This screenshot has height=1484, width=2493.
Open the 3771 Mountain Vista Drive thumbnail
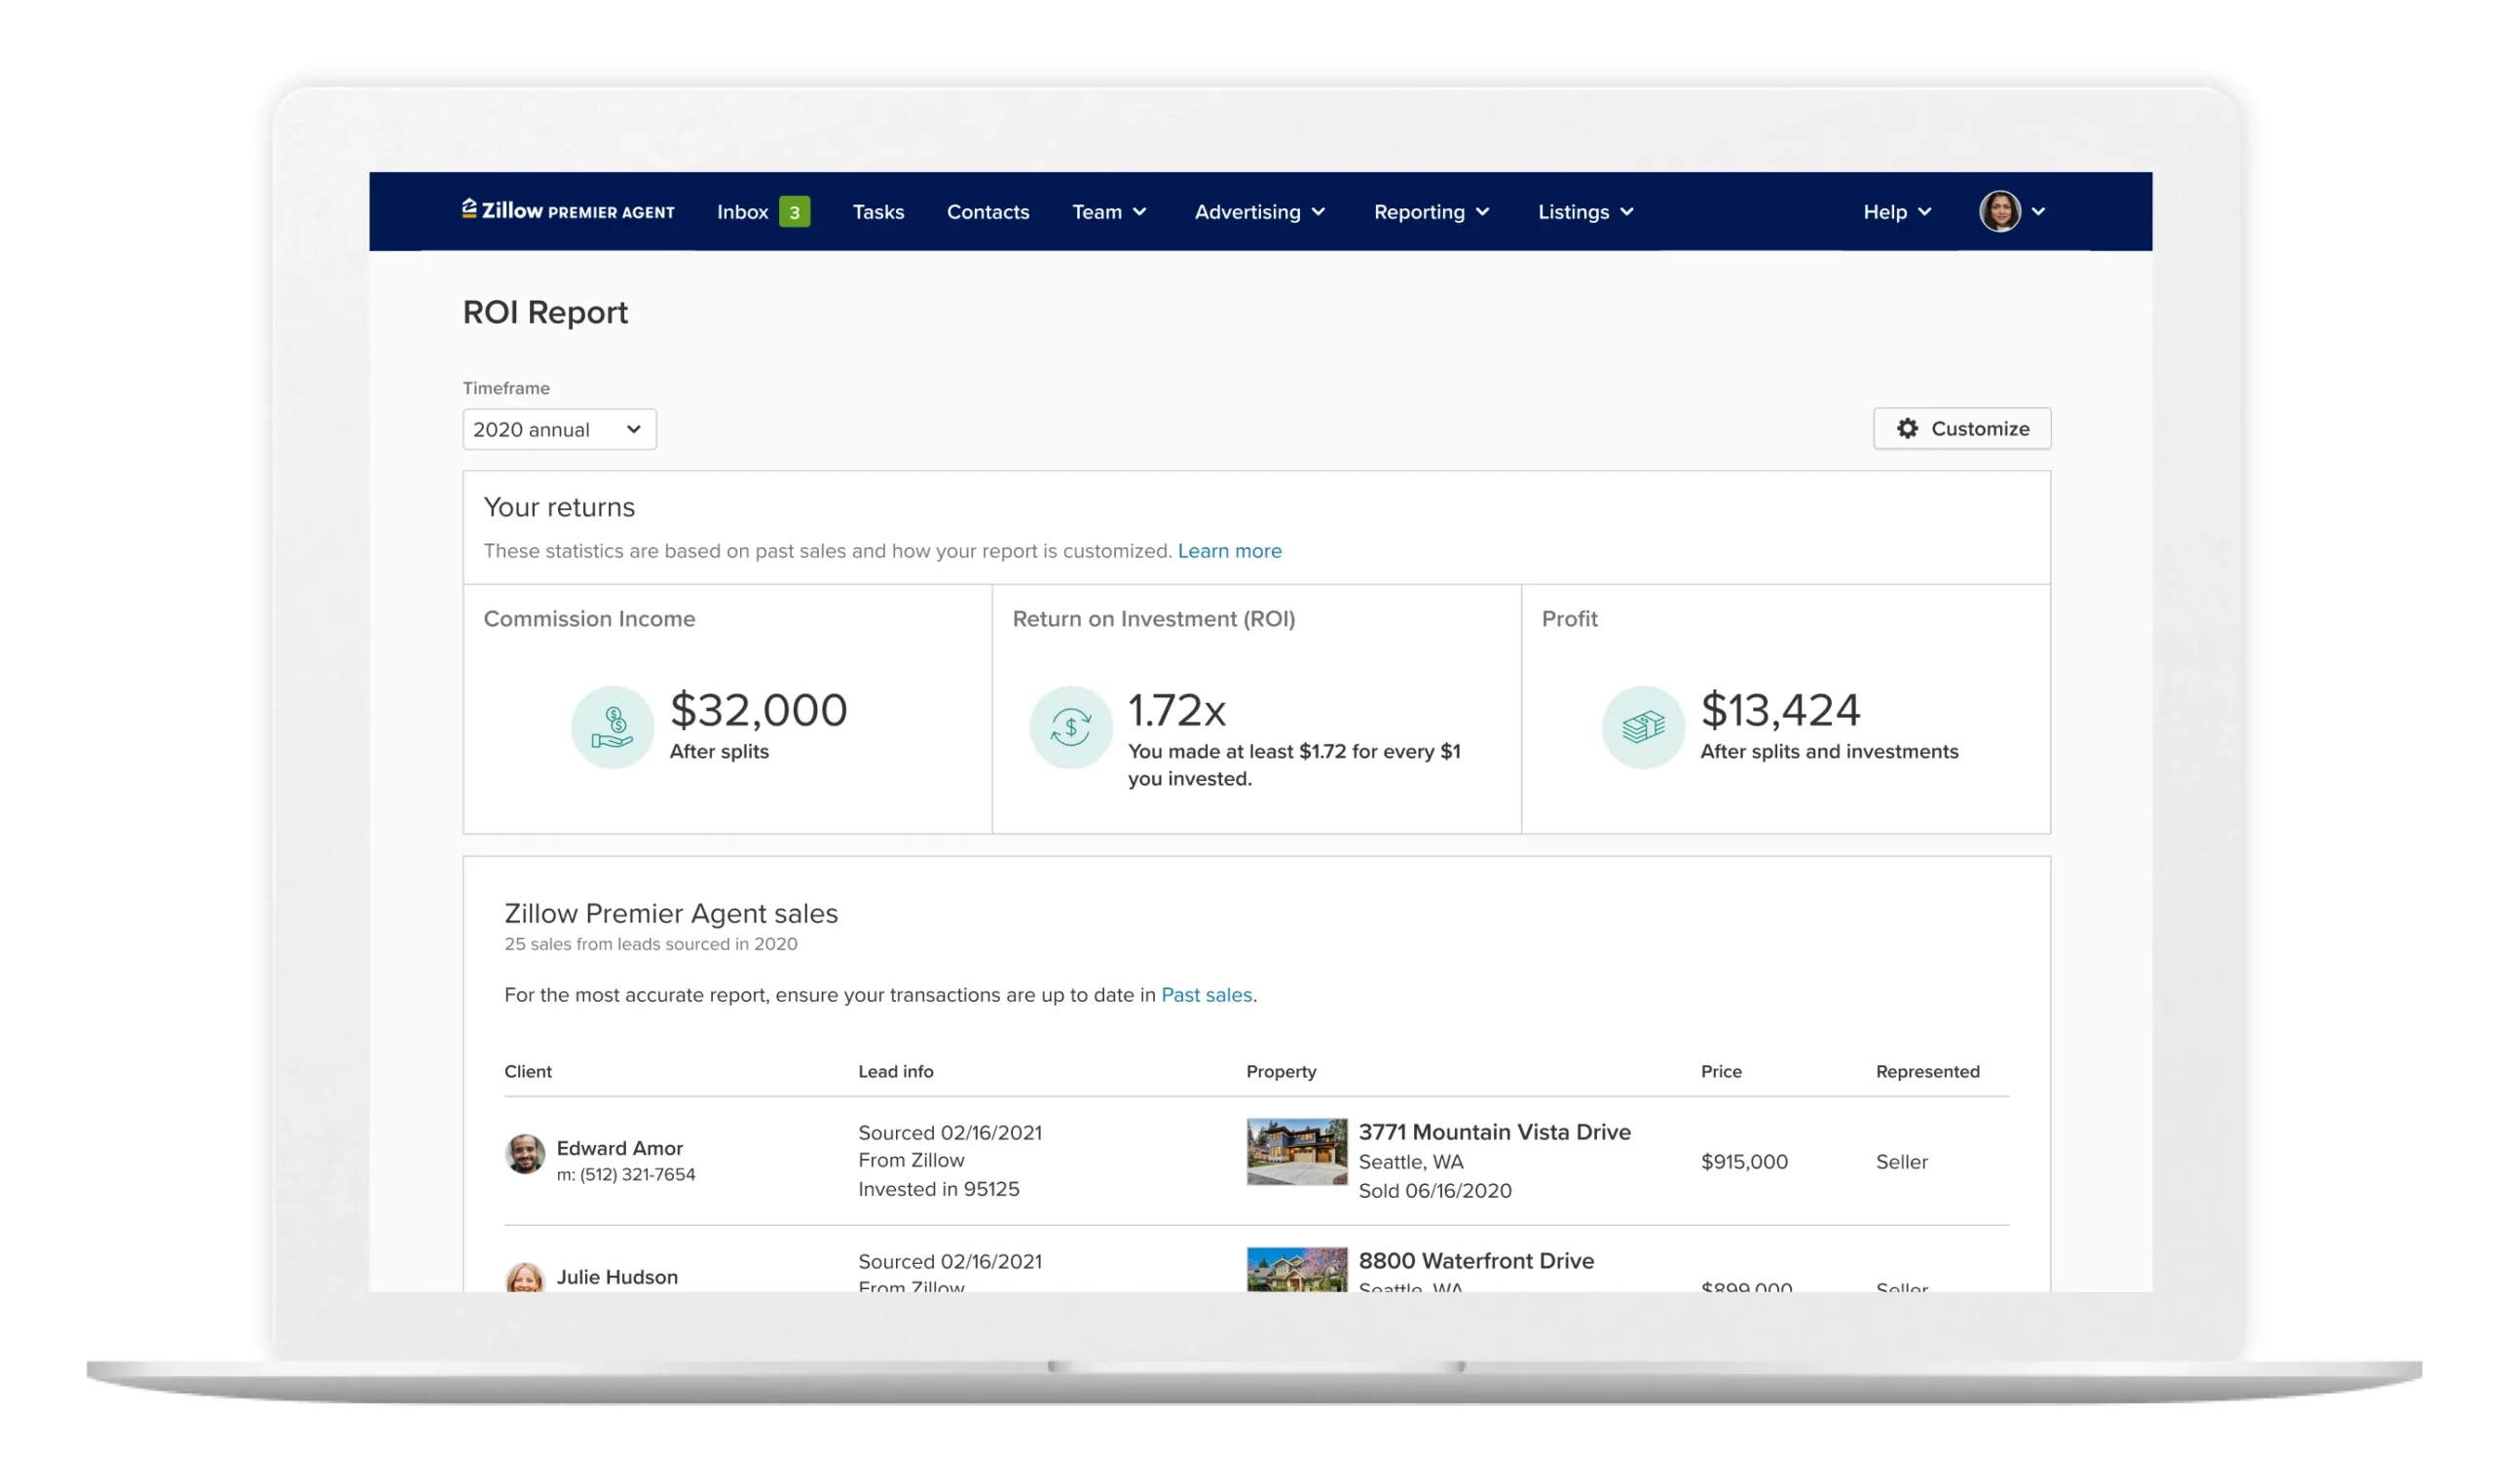tap(1296, 1152)
